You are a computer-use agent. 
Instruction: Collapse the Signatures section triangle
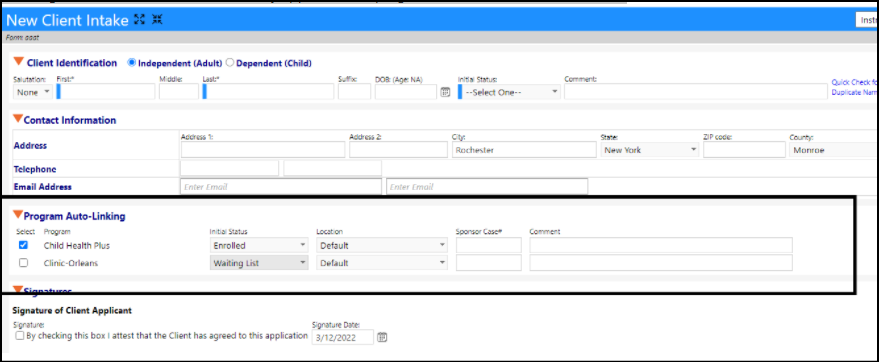click(x=18, y=290)
